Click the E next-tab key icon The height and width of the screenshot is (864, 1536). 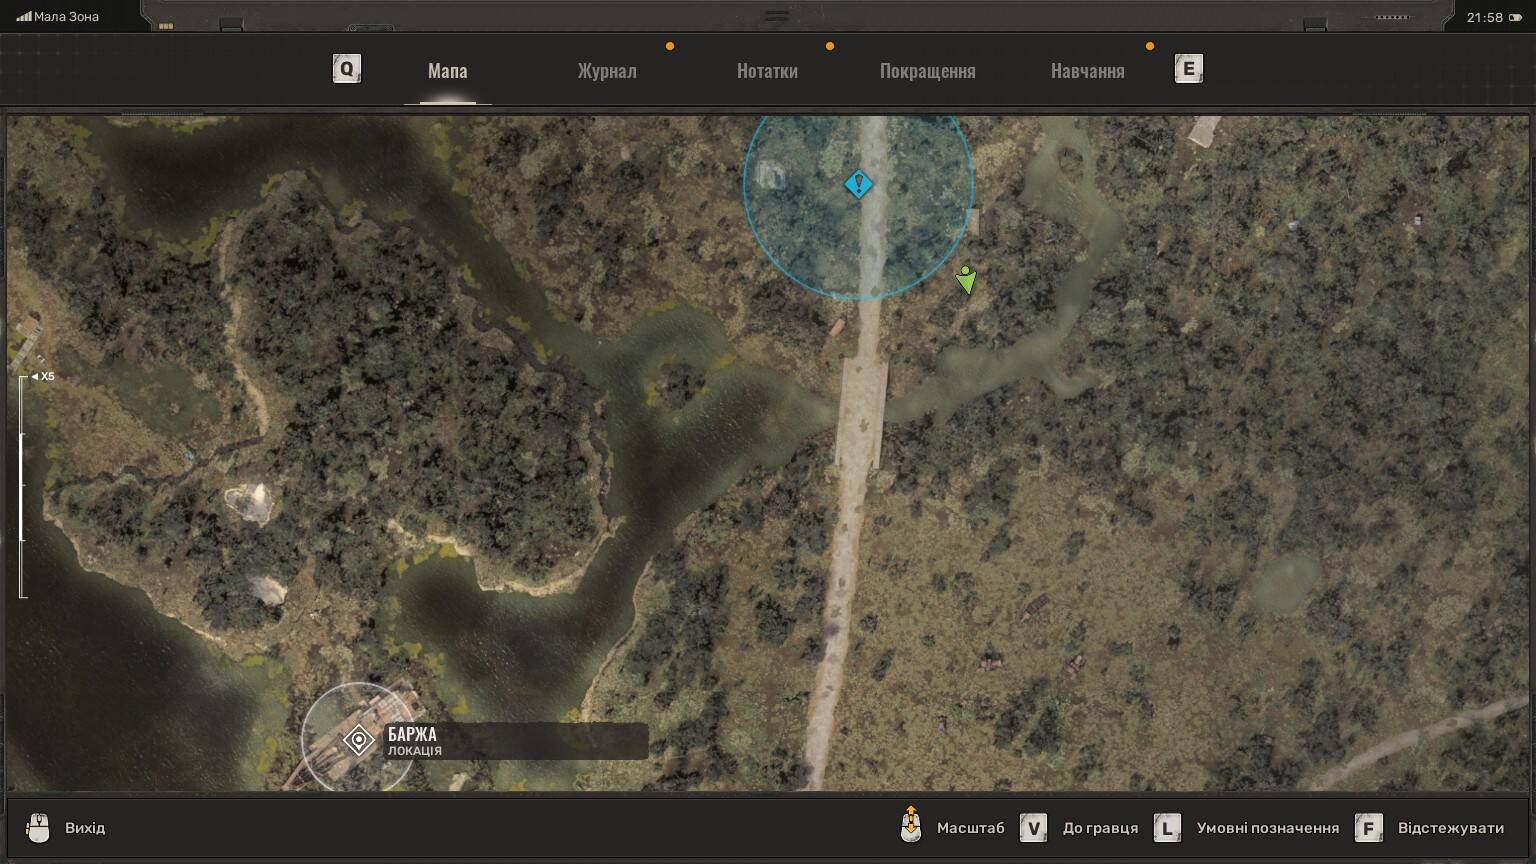pos(1188,69)
